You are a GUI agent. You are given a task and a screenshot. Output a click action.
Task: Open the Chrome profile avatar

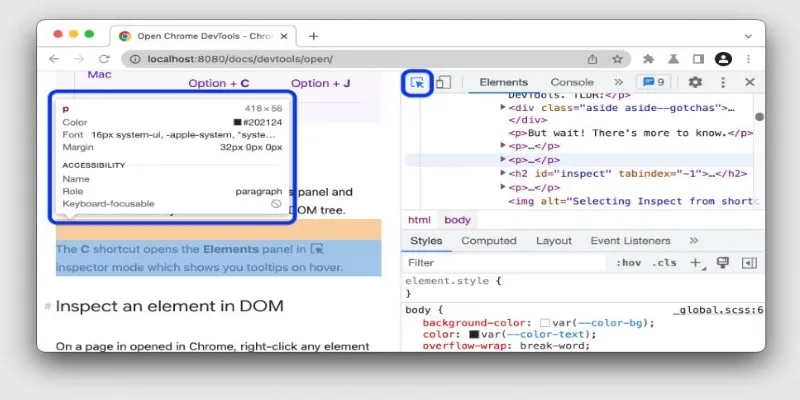(x=723, y=59)
